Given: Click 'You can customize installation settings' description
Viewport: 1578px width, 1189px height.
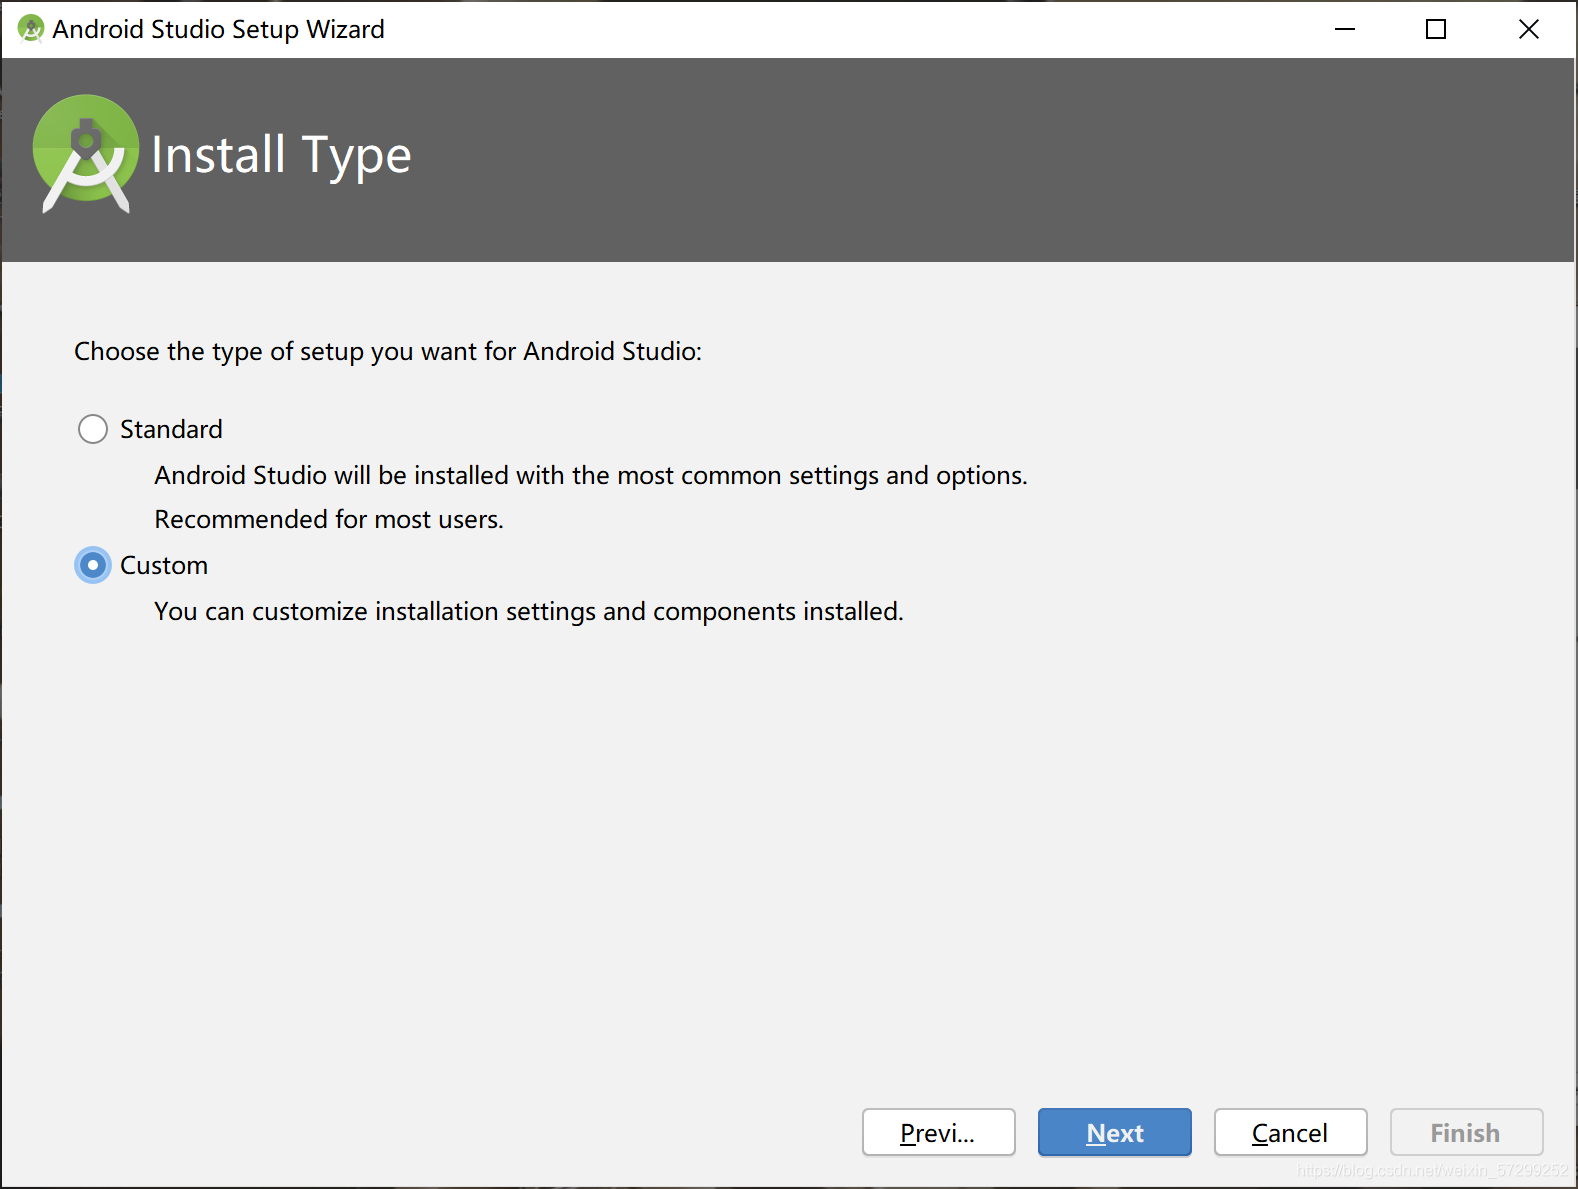Looking at the screenshot, I should [x=529, y=611].
